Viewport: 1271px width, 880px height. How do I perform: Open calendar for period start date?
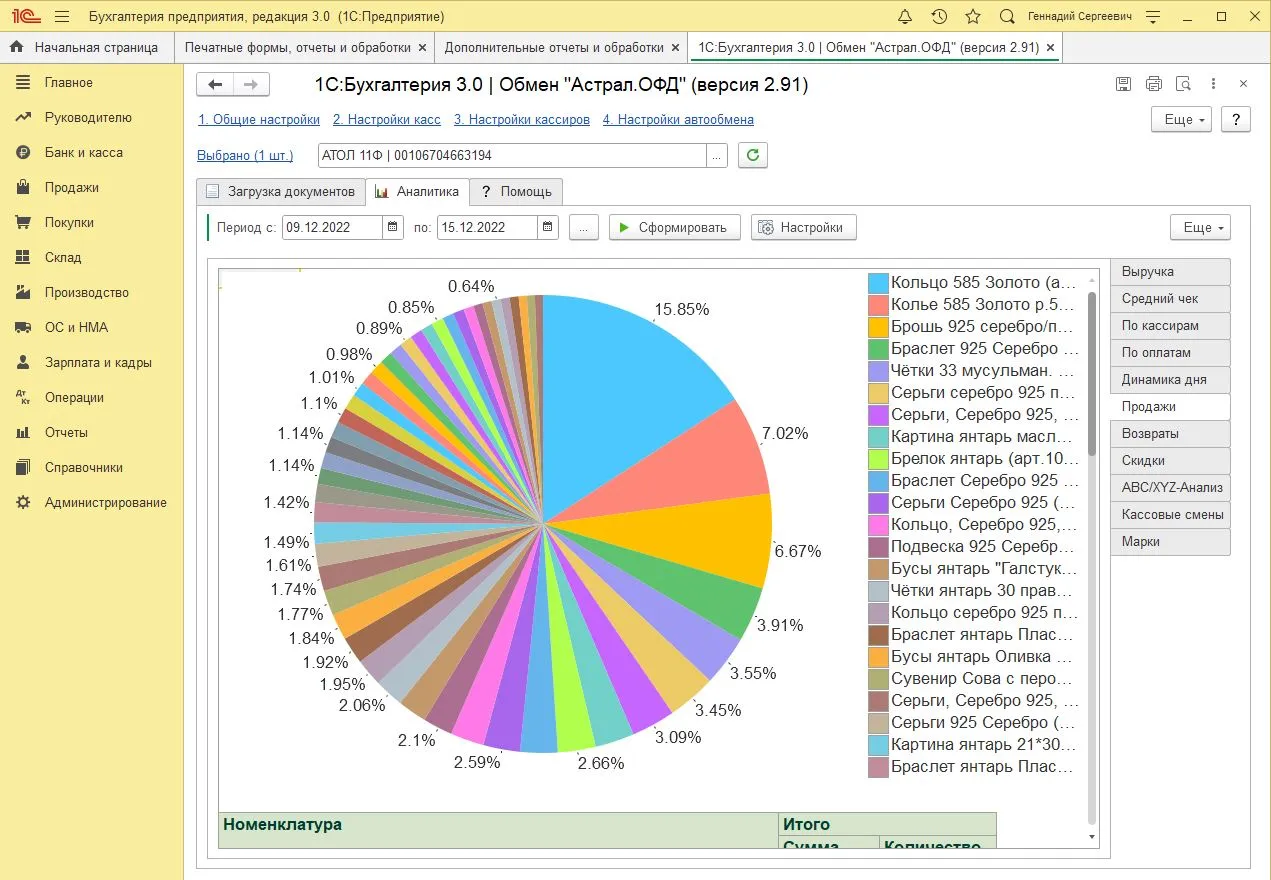(393, 228)
